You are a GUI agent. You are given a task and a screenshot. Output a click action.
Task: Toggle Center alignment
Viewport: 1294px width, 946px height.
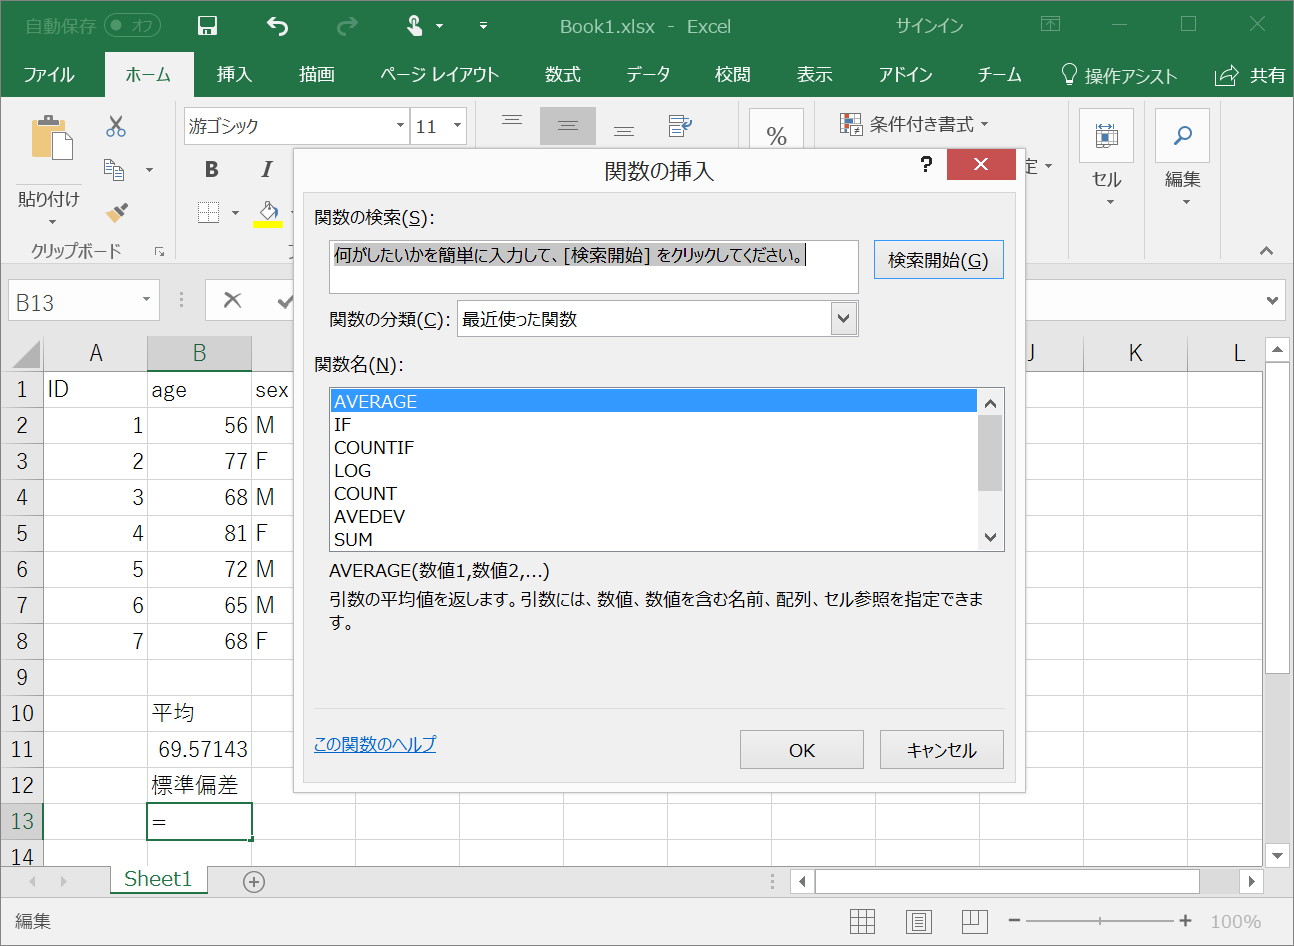(567, 126)
